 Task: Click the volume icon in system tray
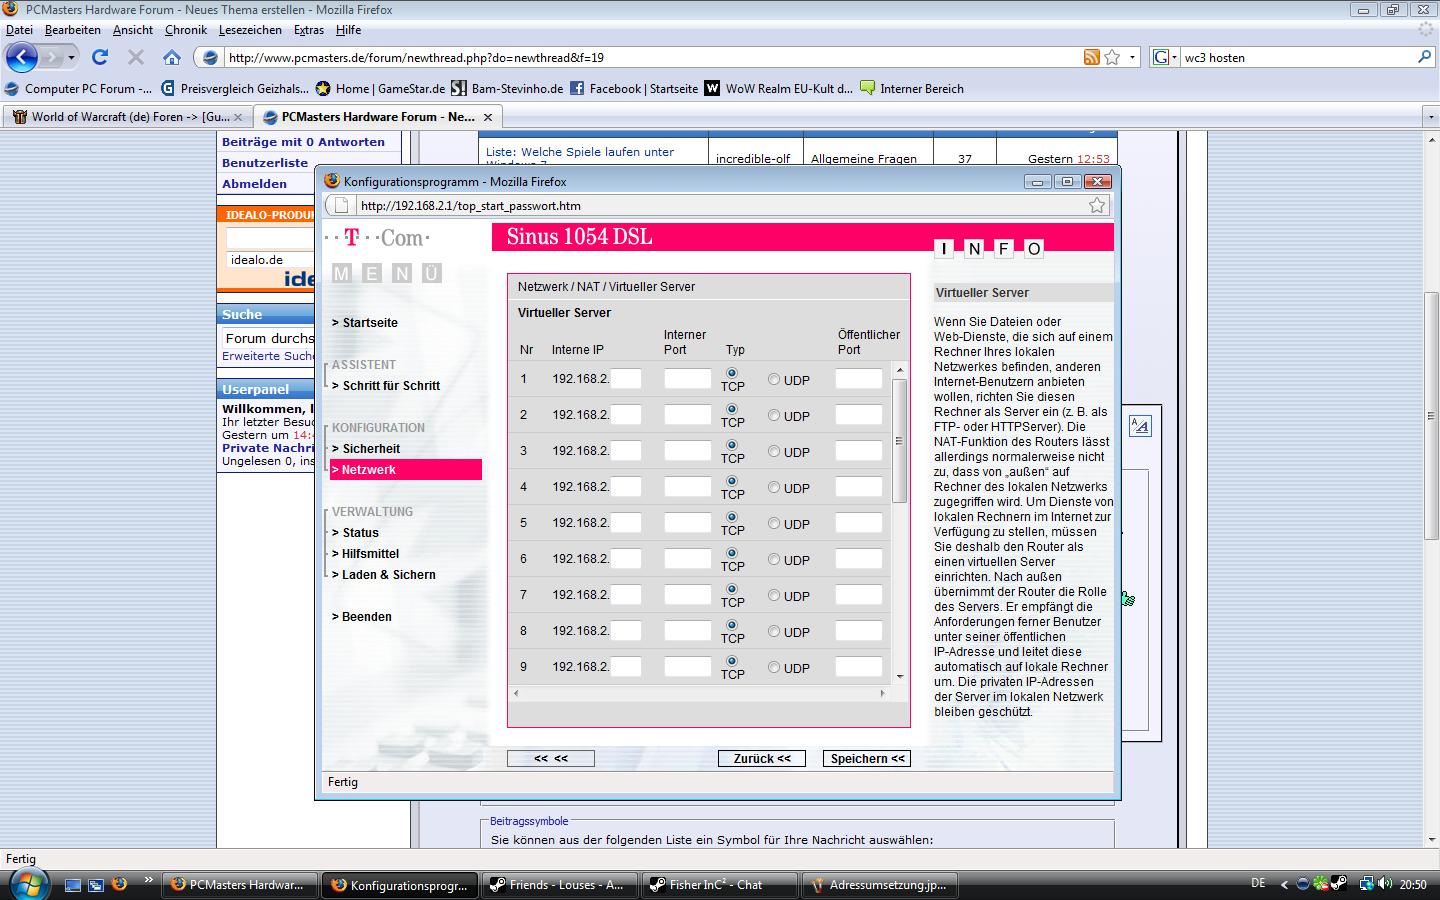(1385, 884)
